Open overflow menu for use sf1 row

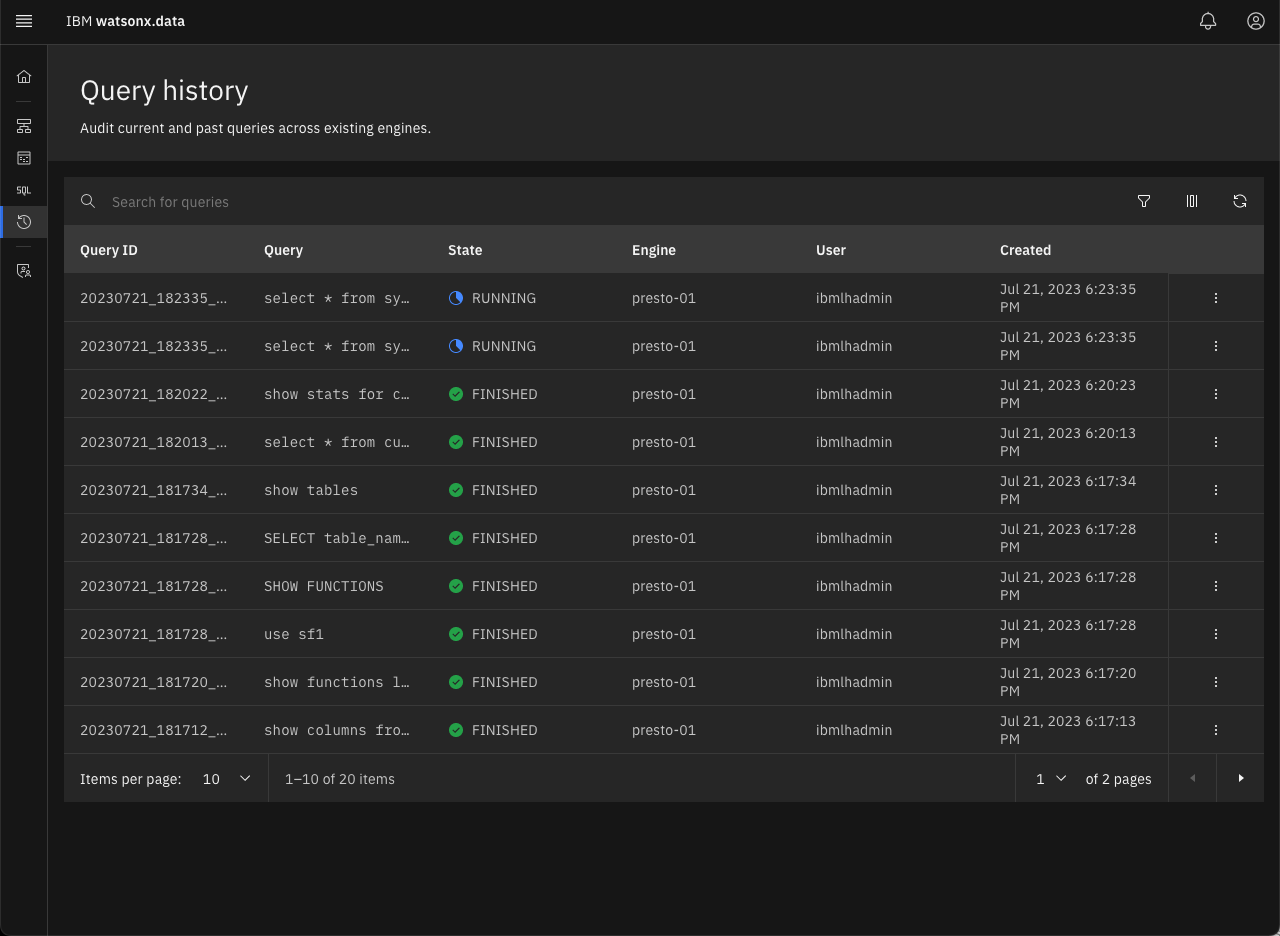pyautogui.click(x=1216, y=634)
